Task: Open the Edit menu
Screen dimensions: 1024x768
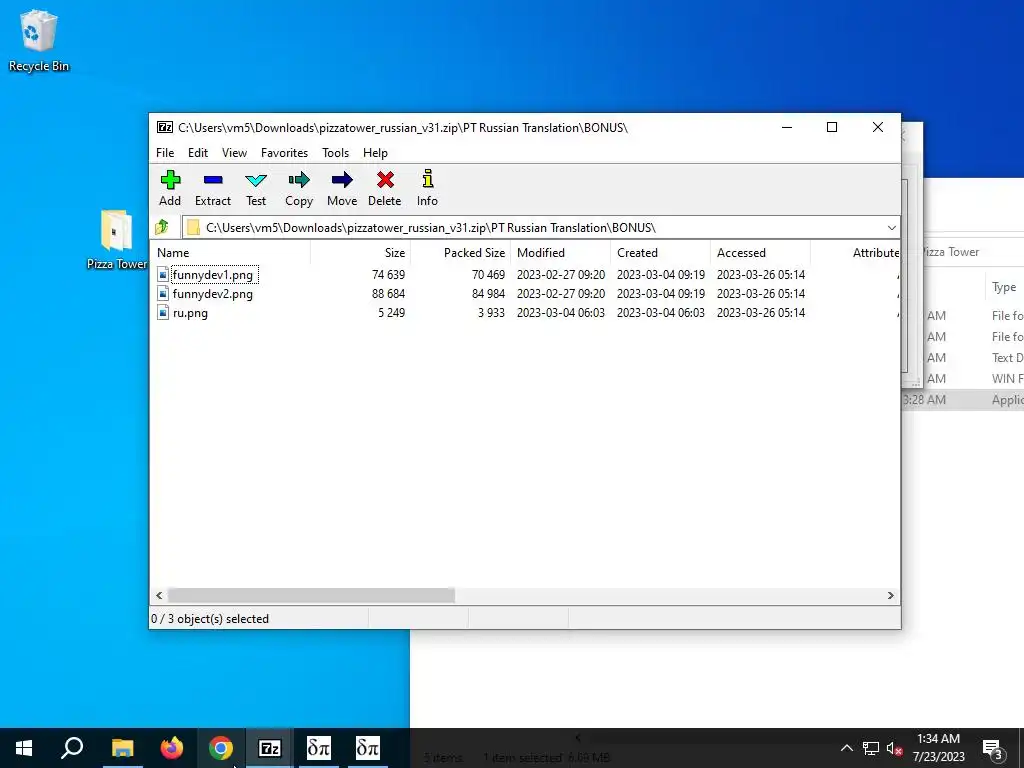Action: [x=198, y=153]
